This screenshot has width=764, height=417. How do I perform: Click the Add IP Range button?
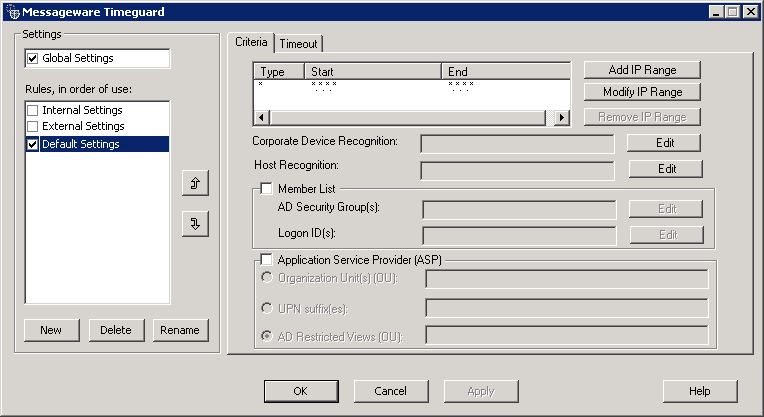[x=642, y=70]
